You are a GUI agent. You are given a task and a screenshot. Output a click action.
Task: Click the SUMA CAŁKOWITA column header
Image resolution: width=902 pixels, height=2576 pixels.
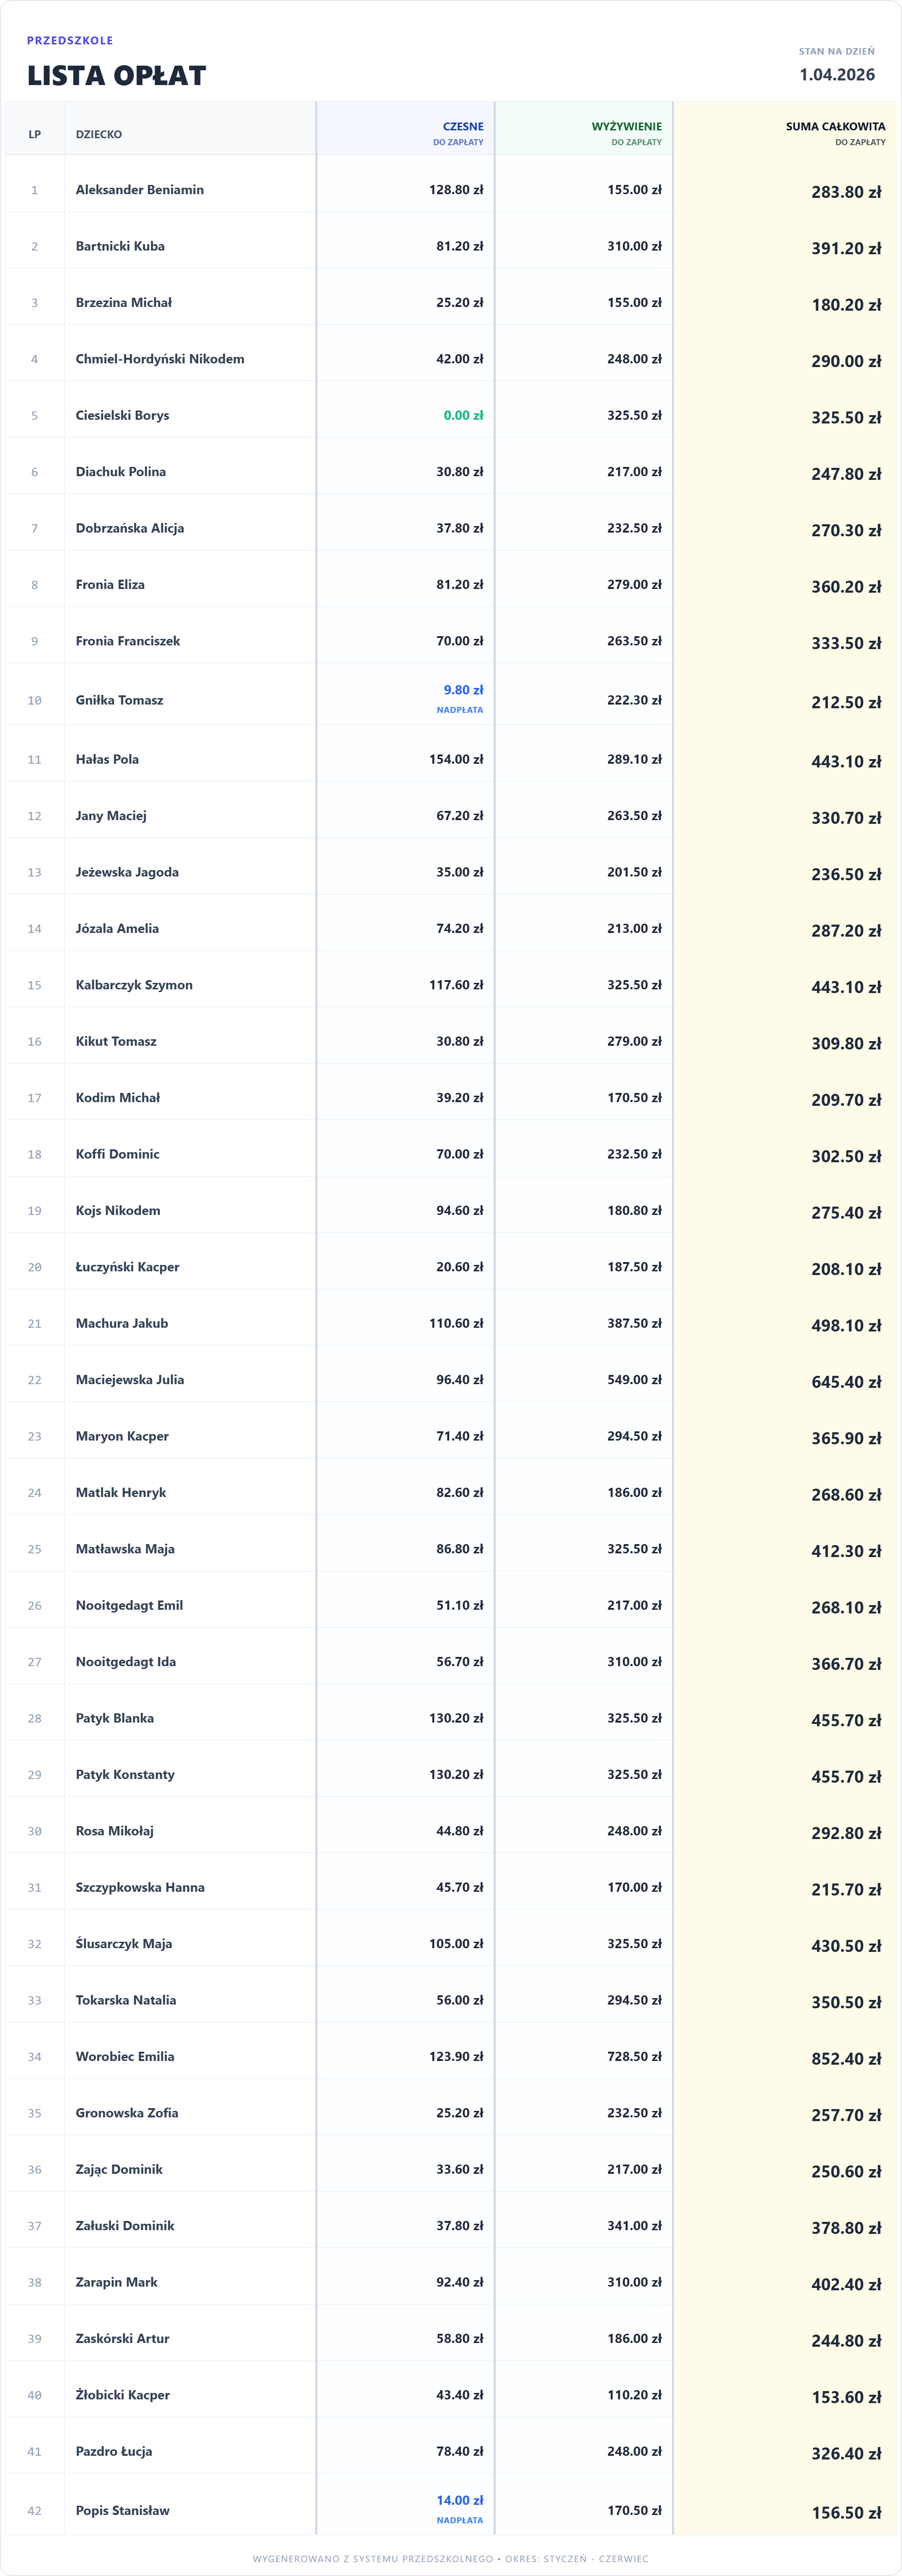pos(835,127)
